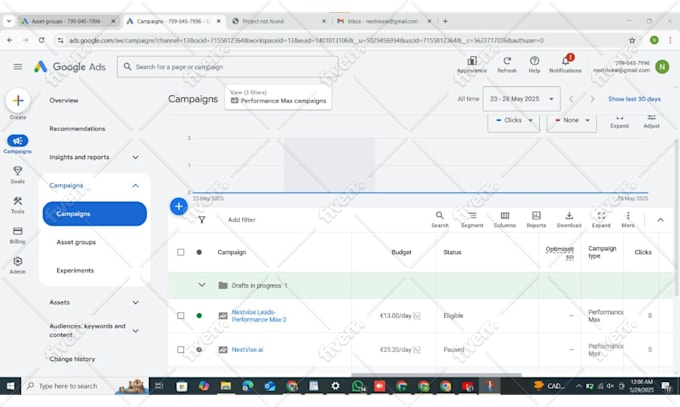
Task: Expand Audiences, keywords and content section
Action: (x=135, y=331)
